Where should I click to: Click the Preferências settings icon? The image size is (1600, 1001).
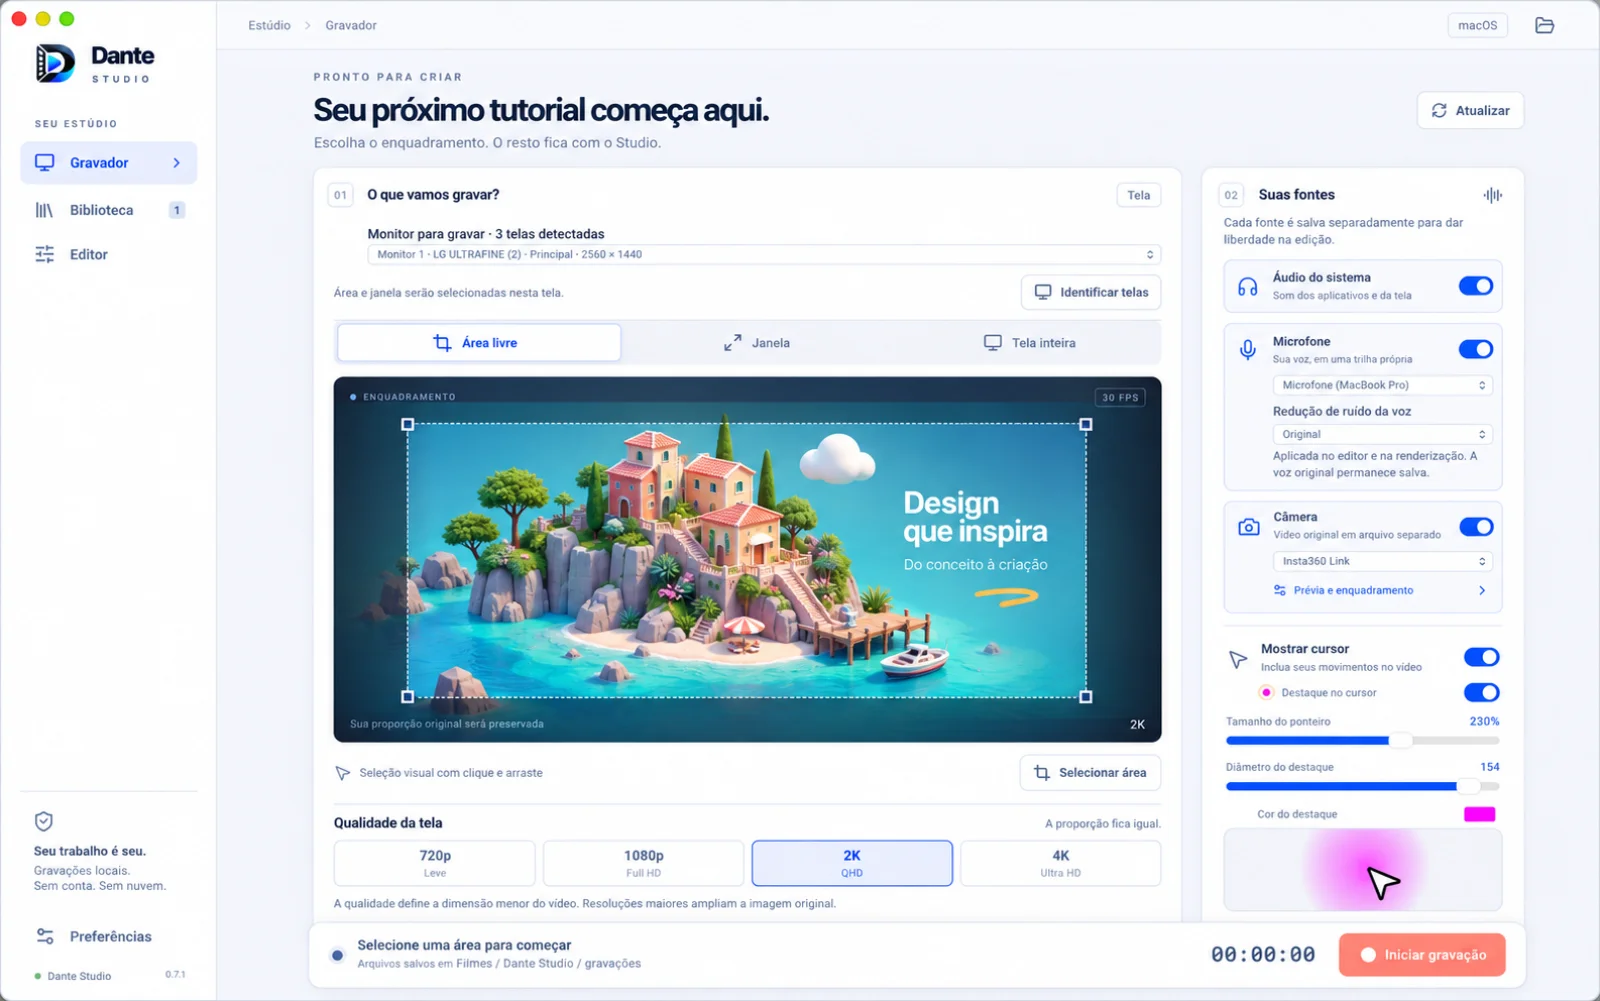click(44, 936)
